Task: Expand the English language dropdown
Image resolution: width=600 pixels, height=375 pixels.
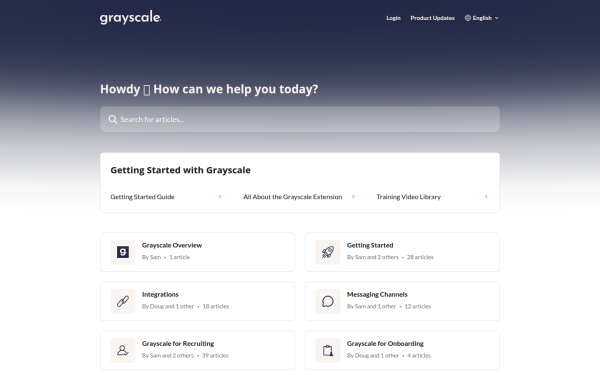Action: [482, 18]
